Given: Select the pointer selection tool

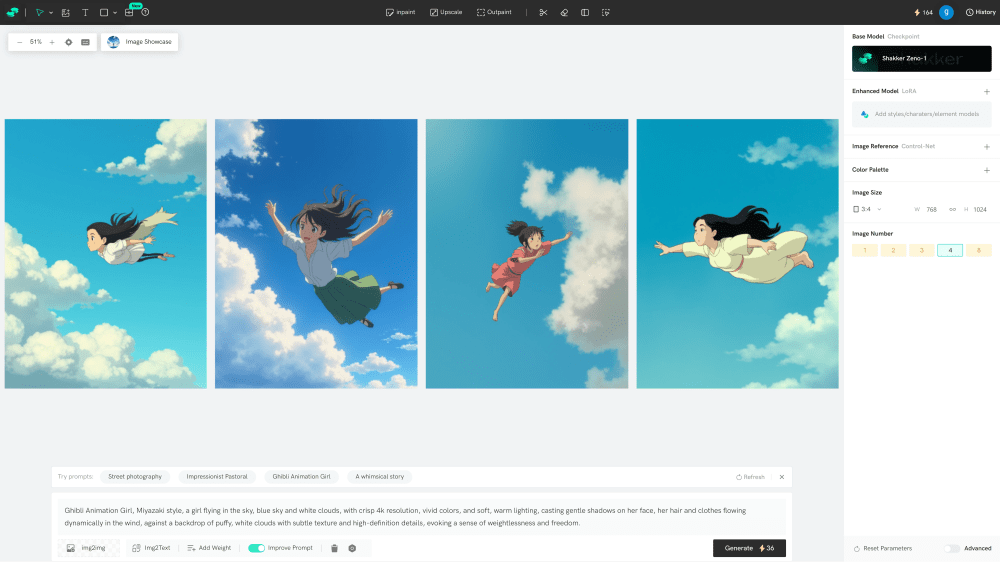Looking at the screenshot, I should pos(40,12).
